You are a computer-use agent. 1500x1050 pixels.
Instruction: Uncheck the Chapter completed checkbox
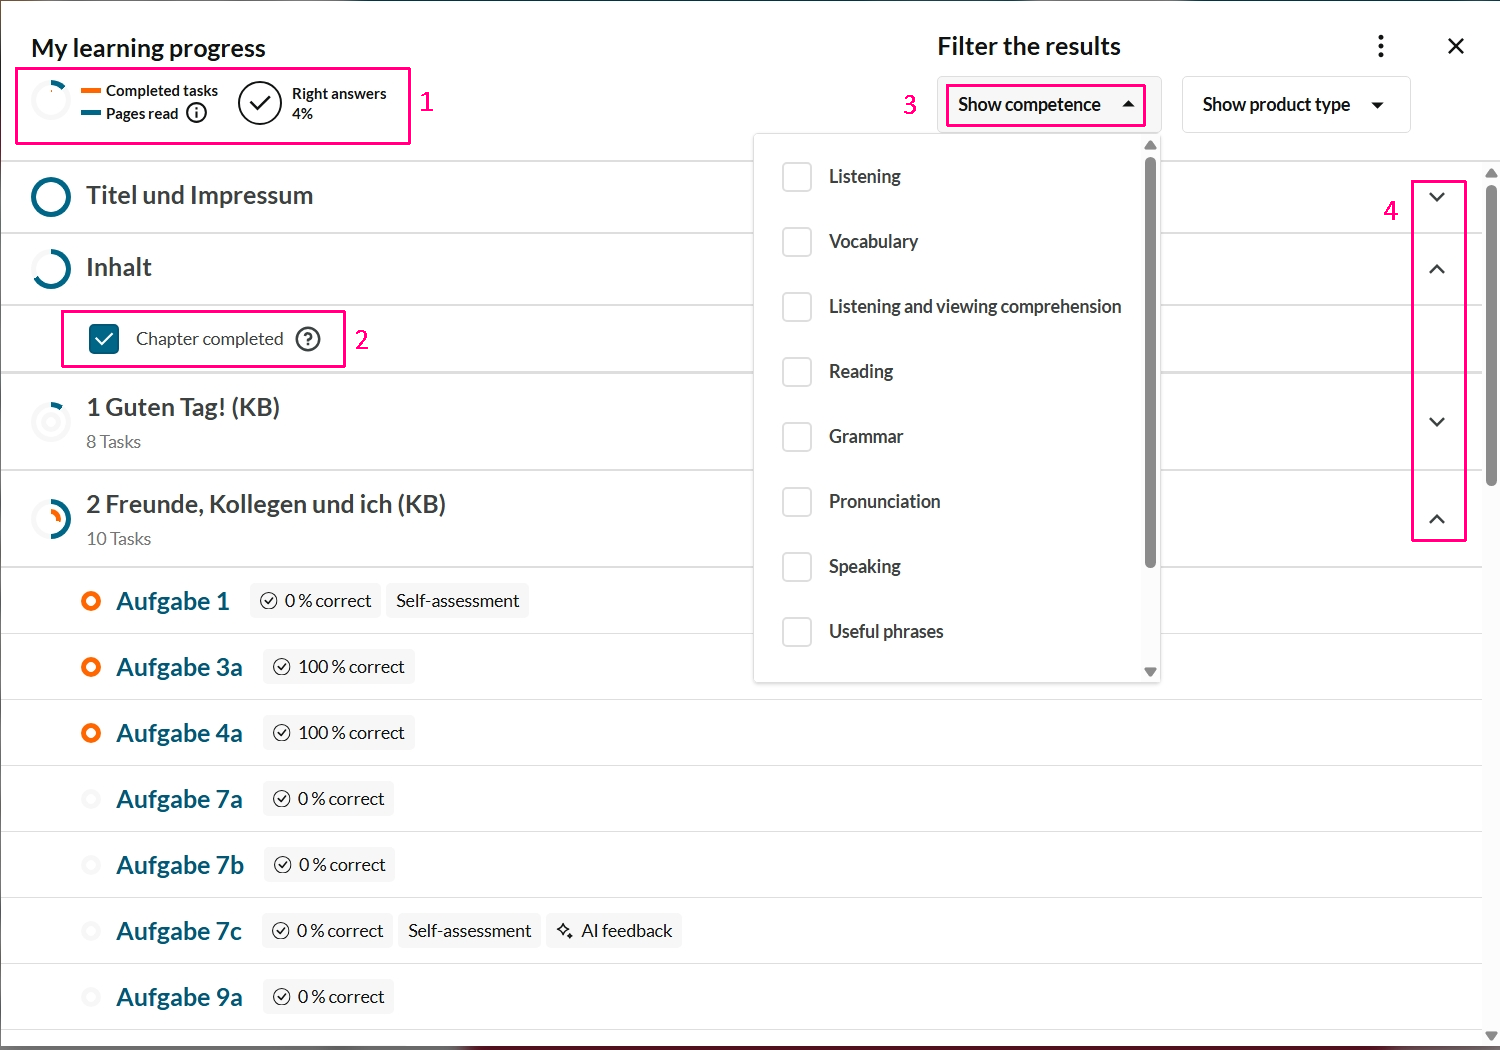point(104,339)
